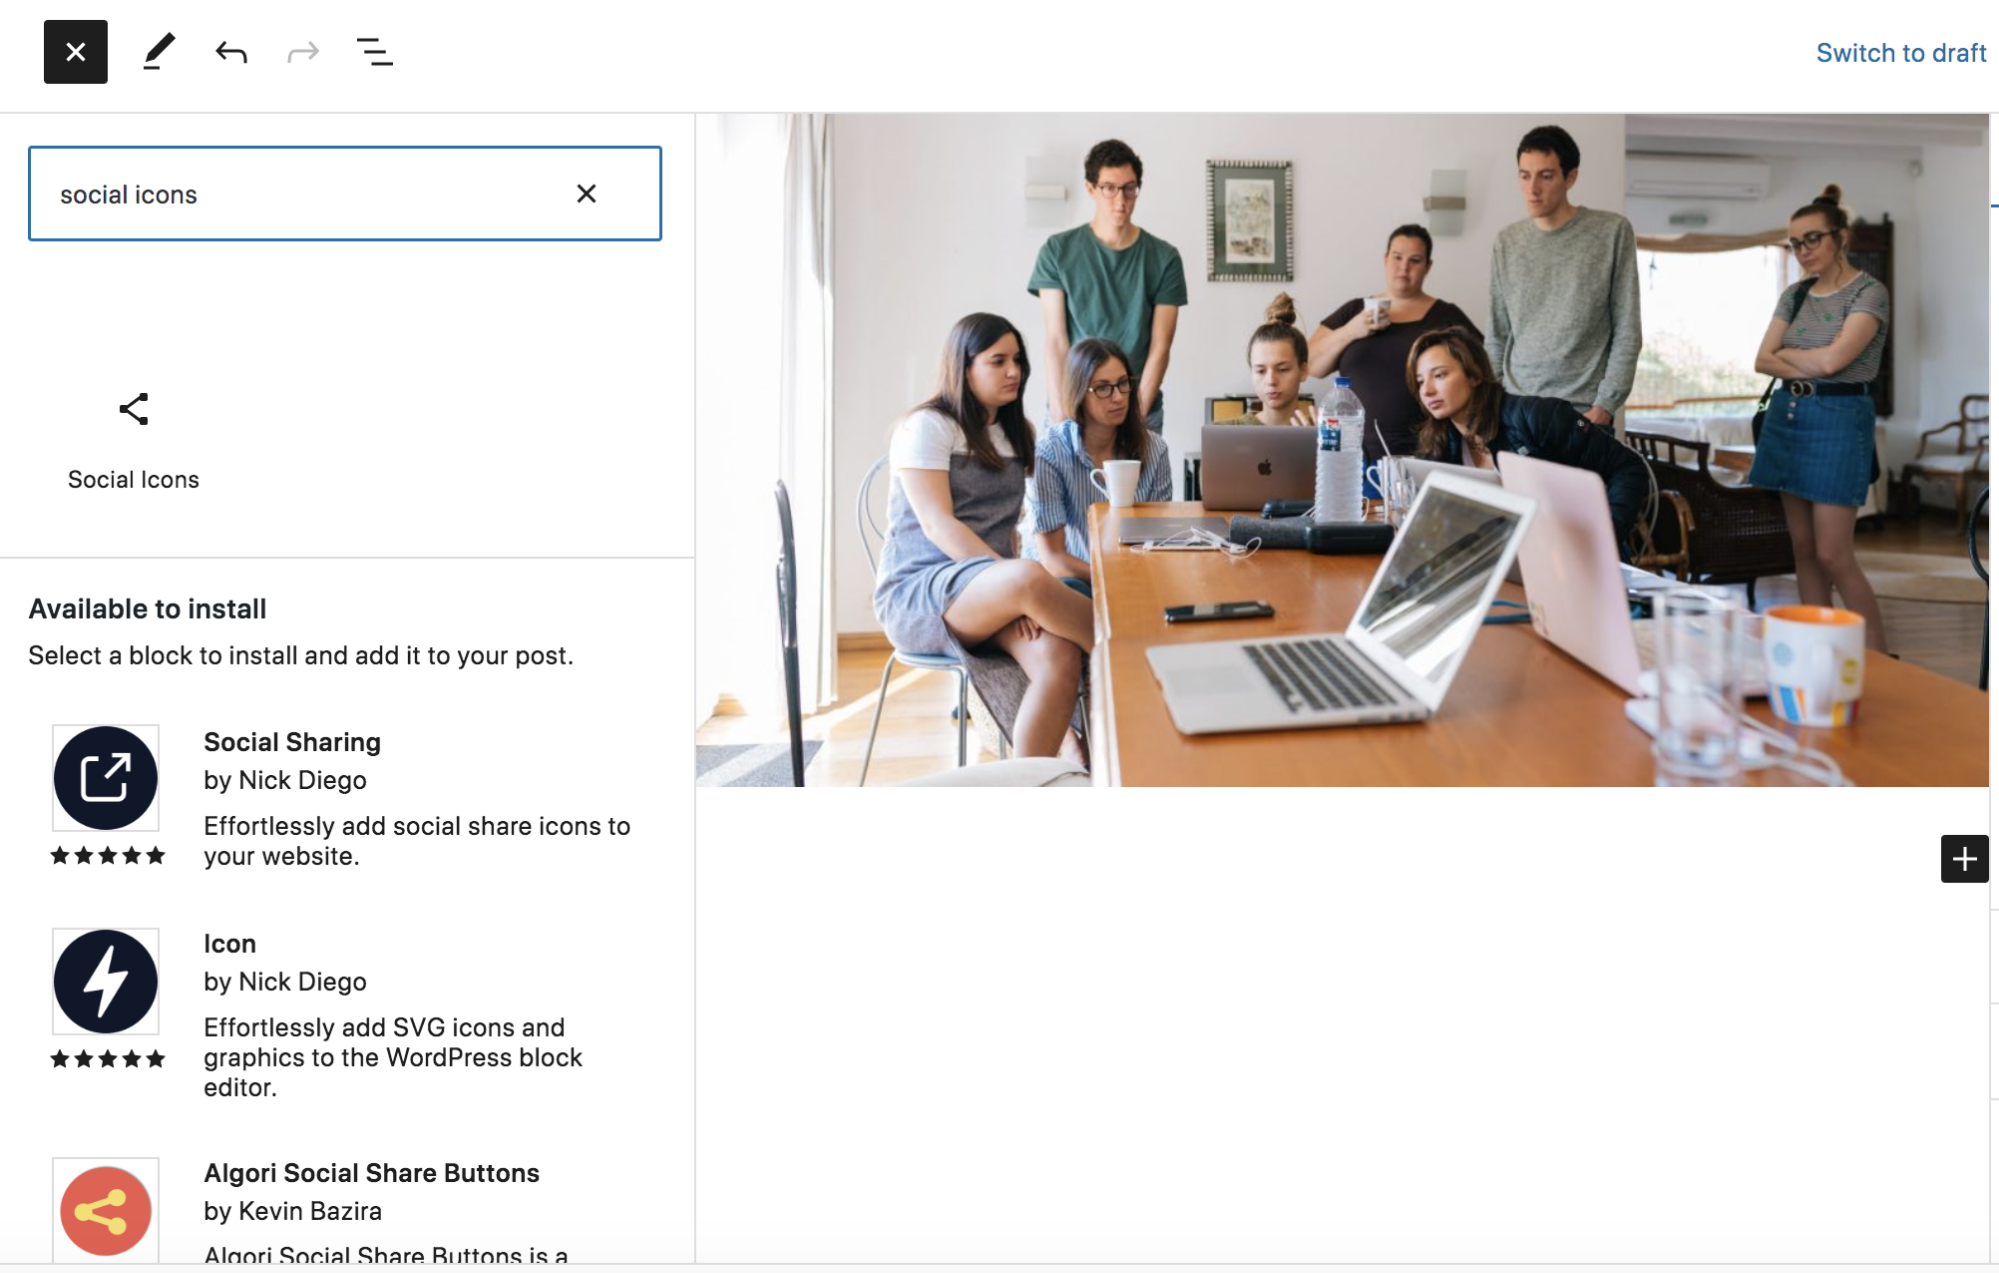Expand the Available to install section
Image resolution: width=1999 pixels, height=1273 pixels.
(x=147, y=609)
